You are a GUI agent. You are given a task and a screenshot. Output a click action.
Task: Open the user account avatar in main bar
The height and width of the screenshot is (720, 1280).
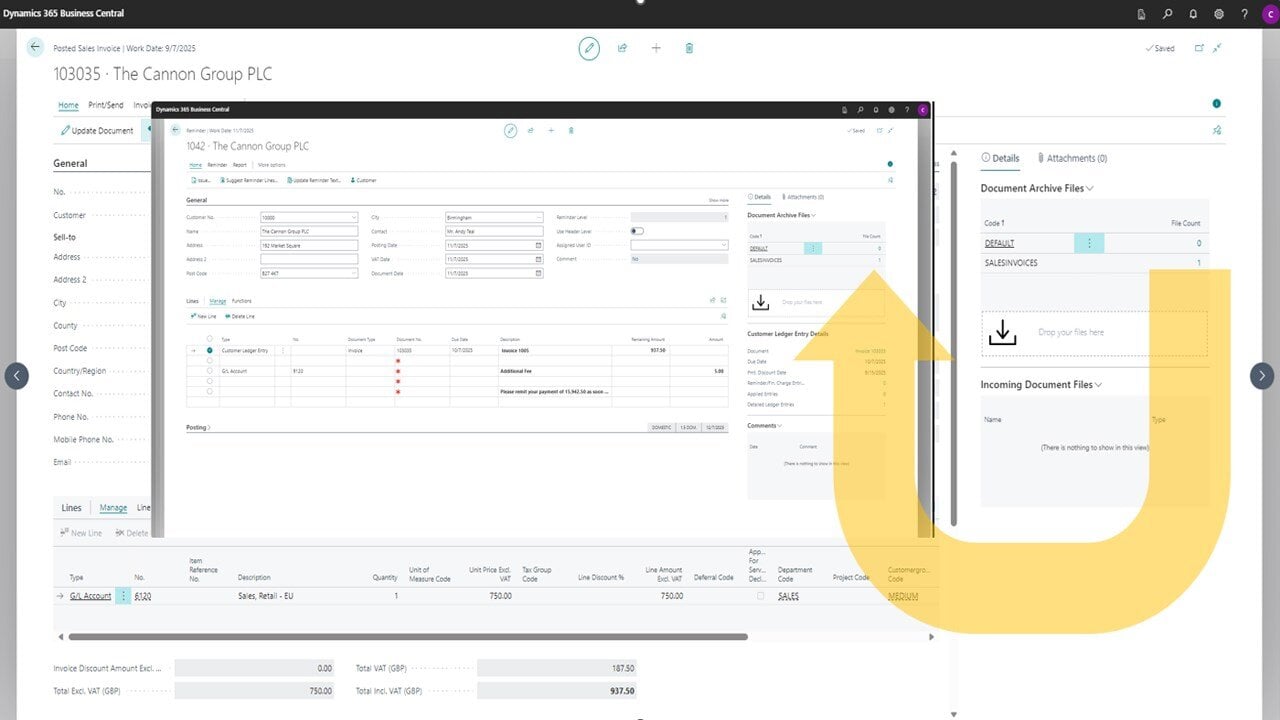1270,14
